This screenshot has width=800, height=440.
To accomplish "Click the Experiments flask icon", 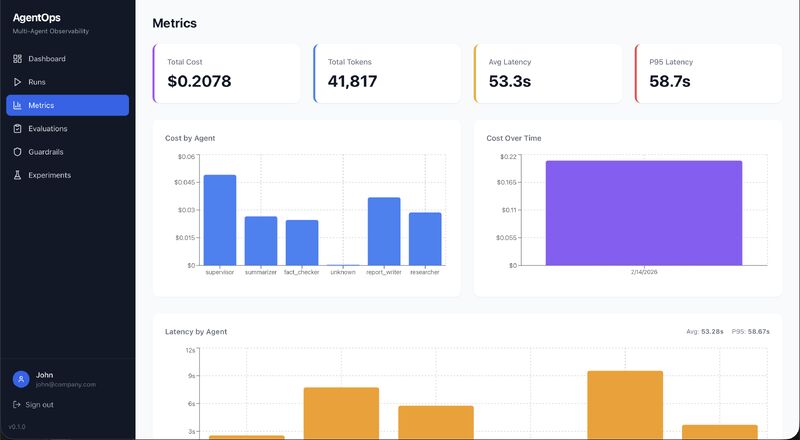I will pos(17,175).
